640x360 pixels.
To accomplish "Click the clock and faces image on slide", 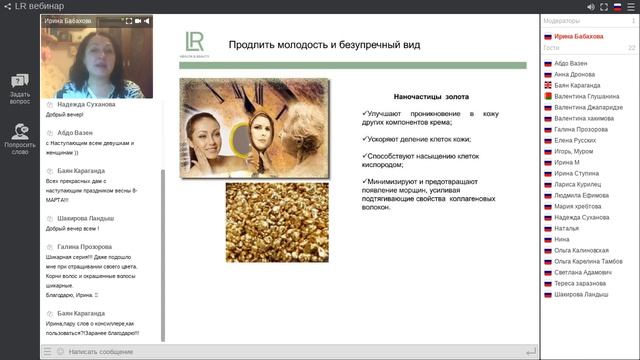I will tap(254, 129).
